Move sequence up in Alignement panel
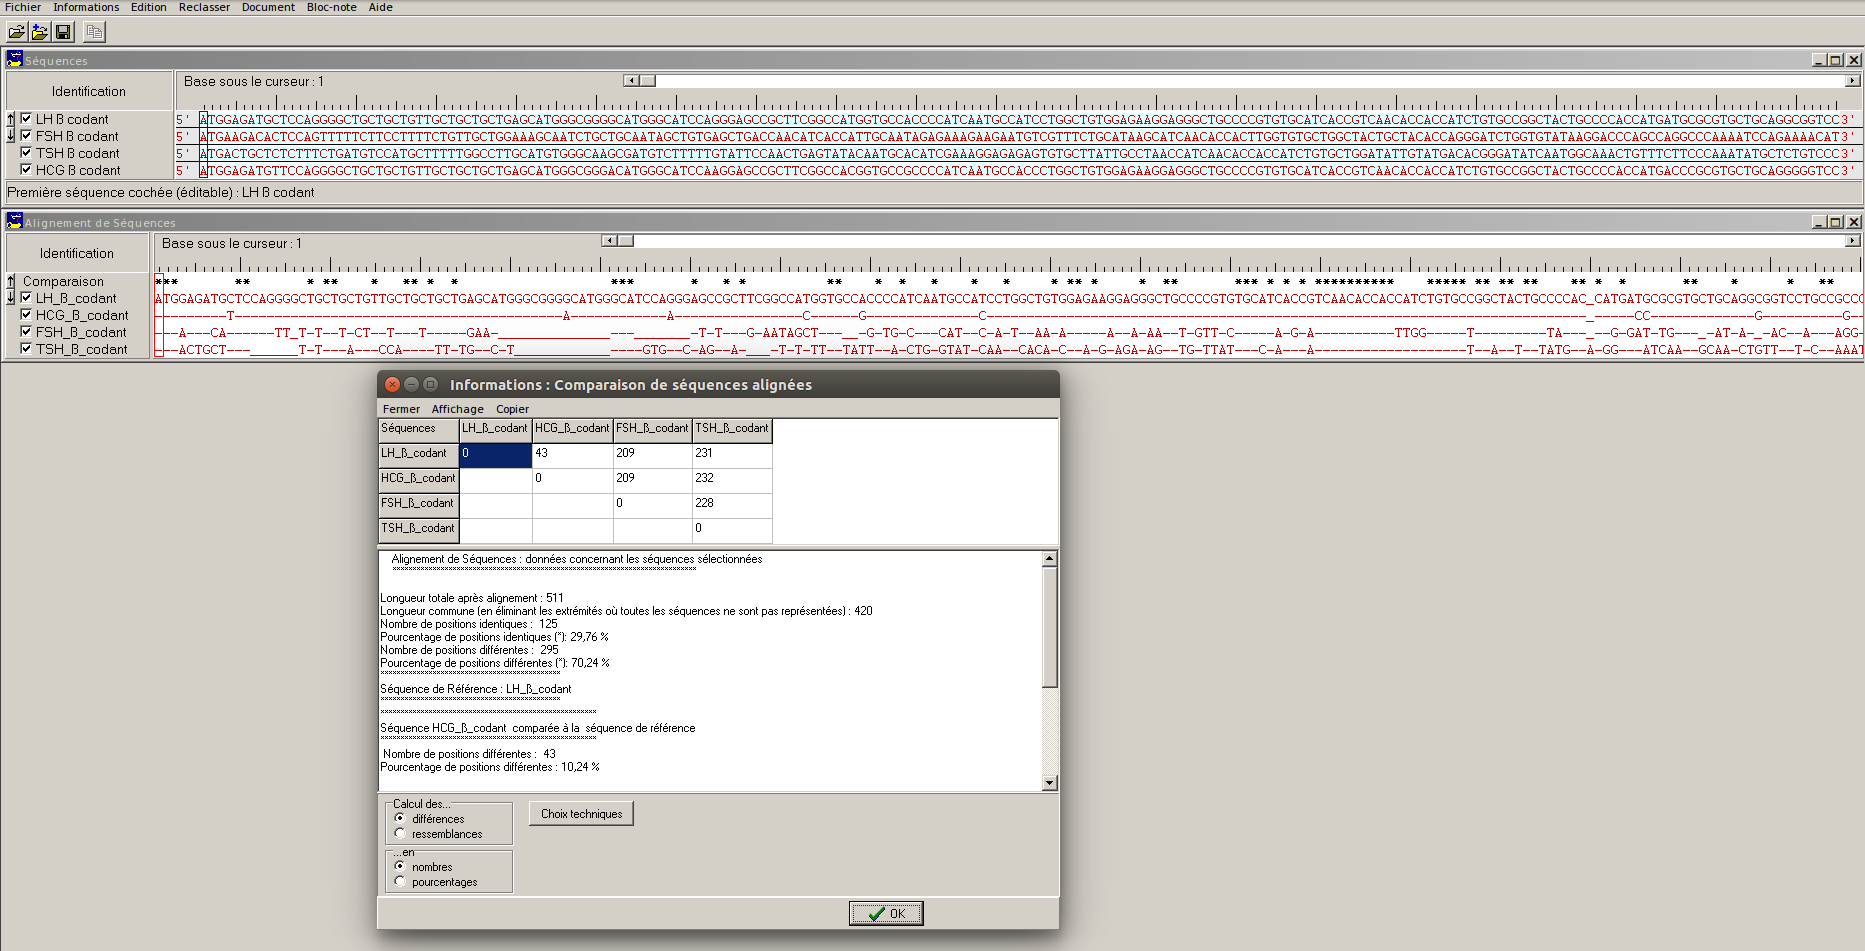Image resolution: width=1865 pixels, height=951 pixels. pos(11,281)
